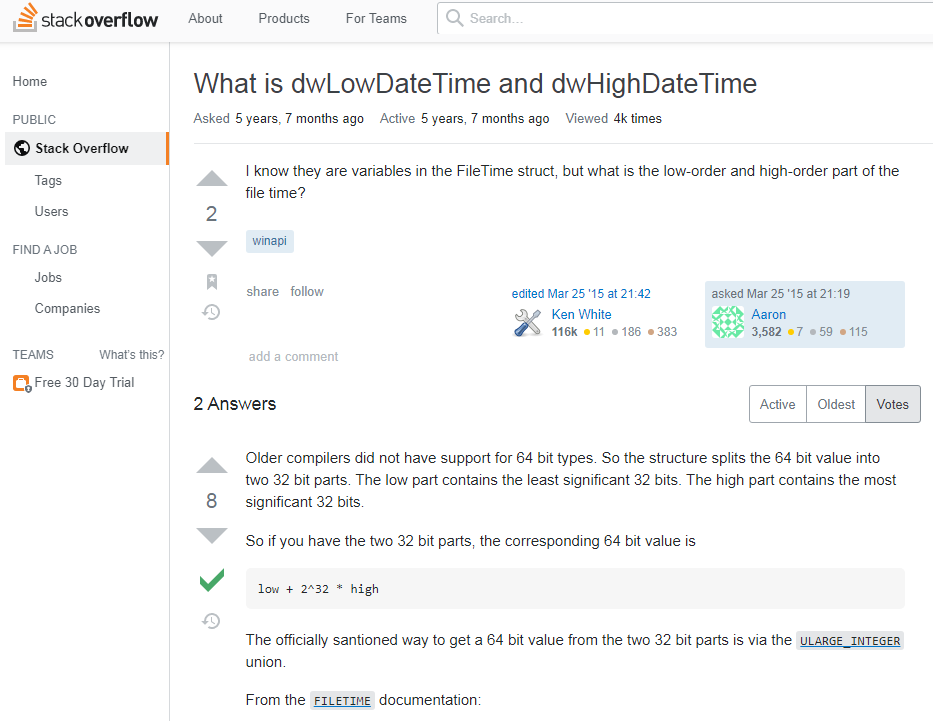Follow this question

click(x=307, y=291)
